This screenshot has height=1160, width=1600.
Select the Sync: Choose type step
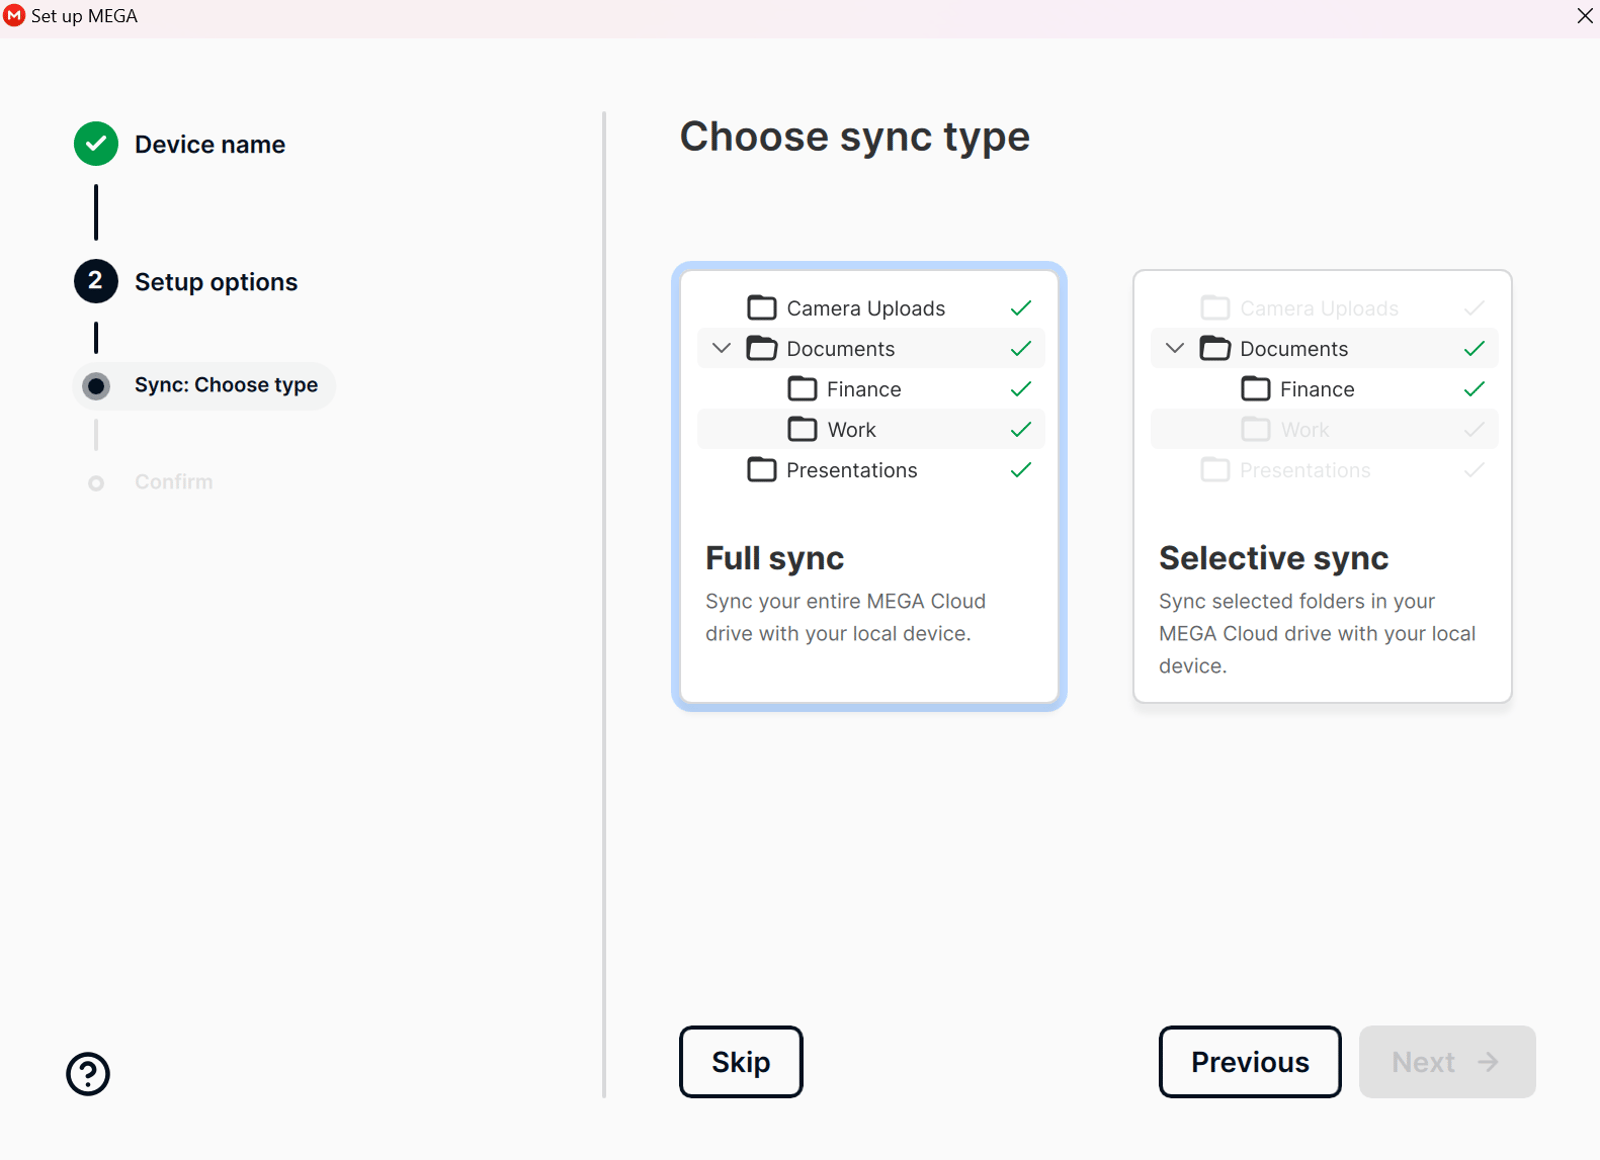coord(226,385)
